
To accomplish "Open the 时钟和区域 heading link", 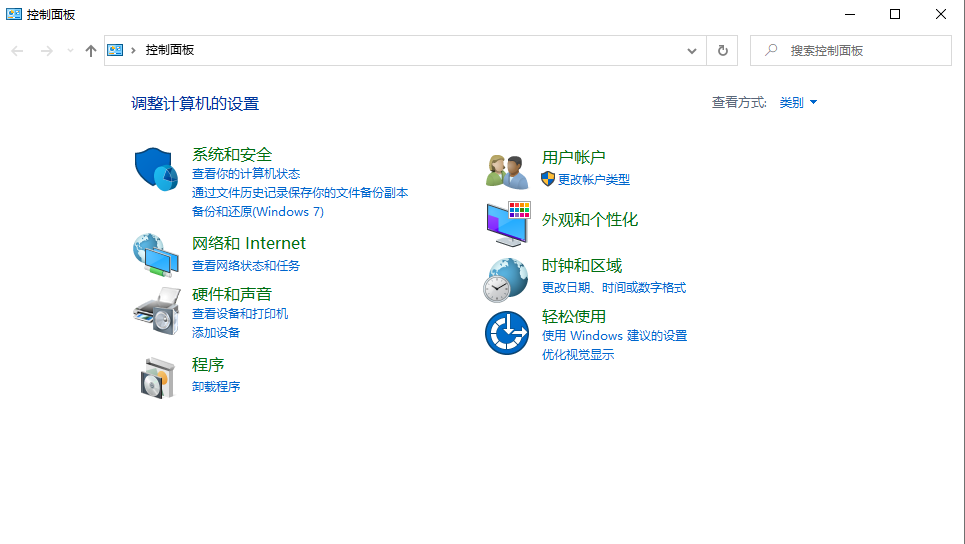I will (x=582, y=266).
